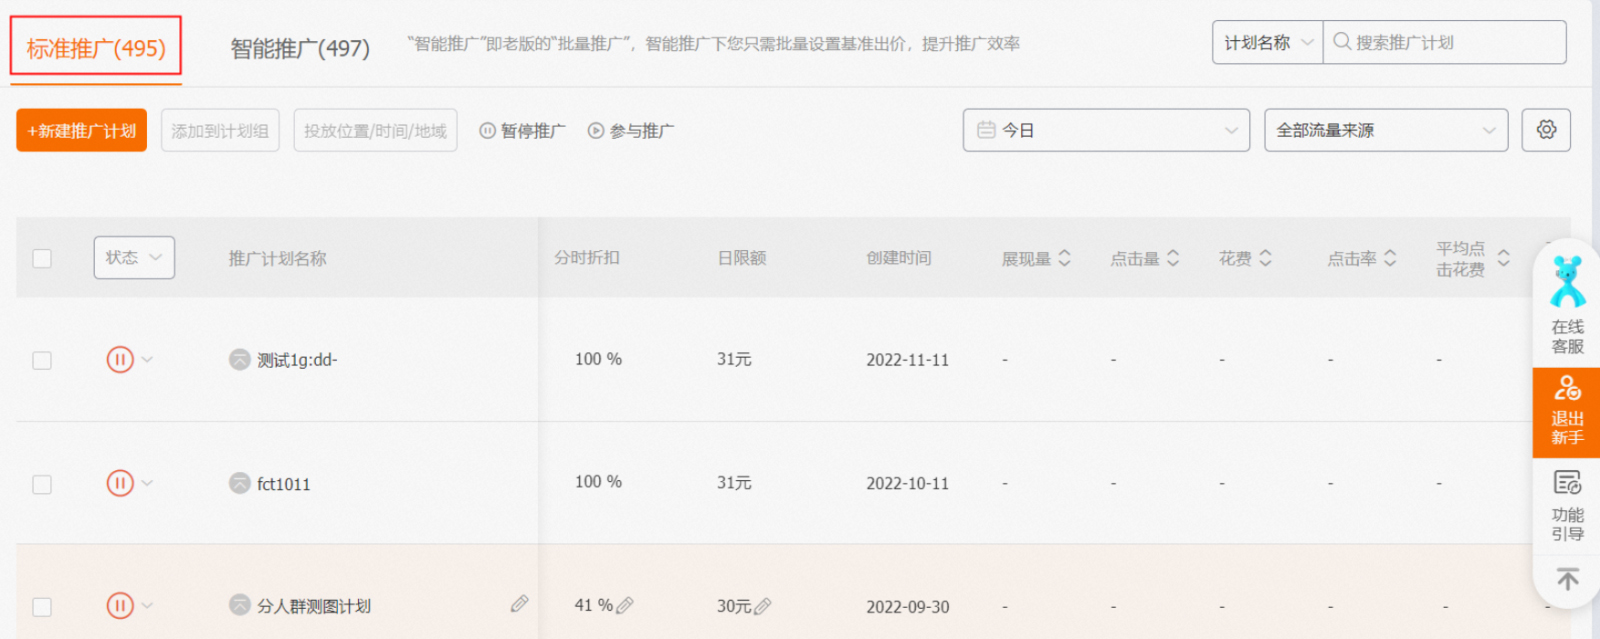Open the 今日 date range dropdown

pos(1106,130)
